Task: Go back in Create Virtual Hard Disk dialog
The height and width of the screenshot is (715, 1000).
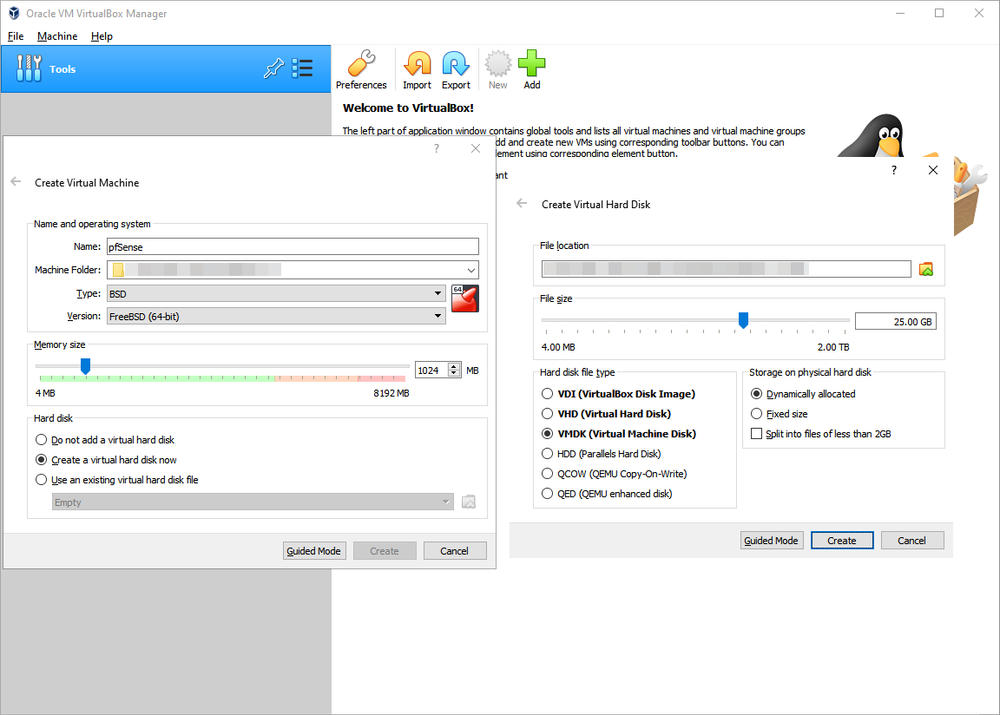Action: 522,203
